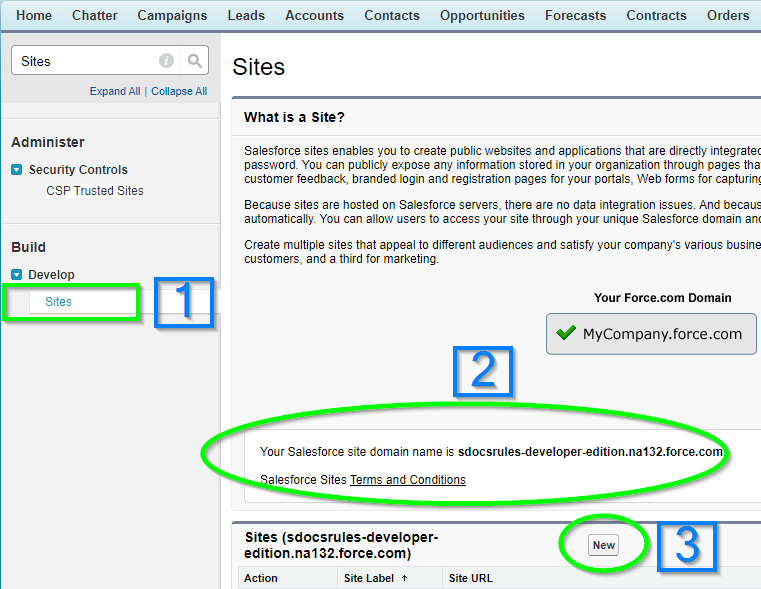Click the Administer section heading
The width and height of the screenshot is (761, 589).
(x=48, y=142)
